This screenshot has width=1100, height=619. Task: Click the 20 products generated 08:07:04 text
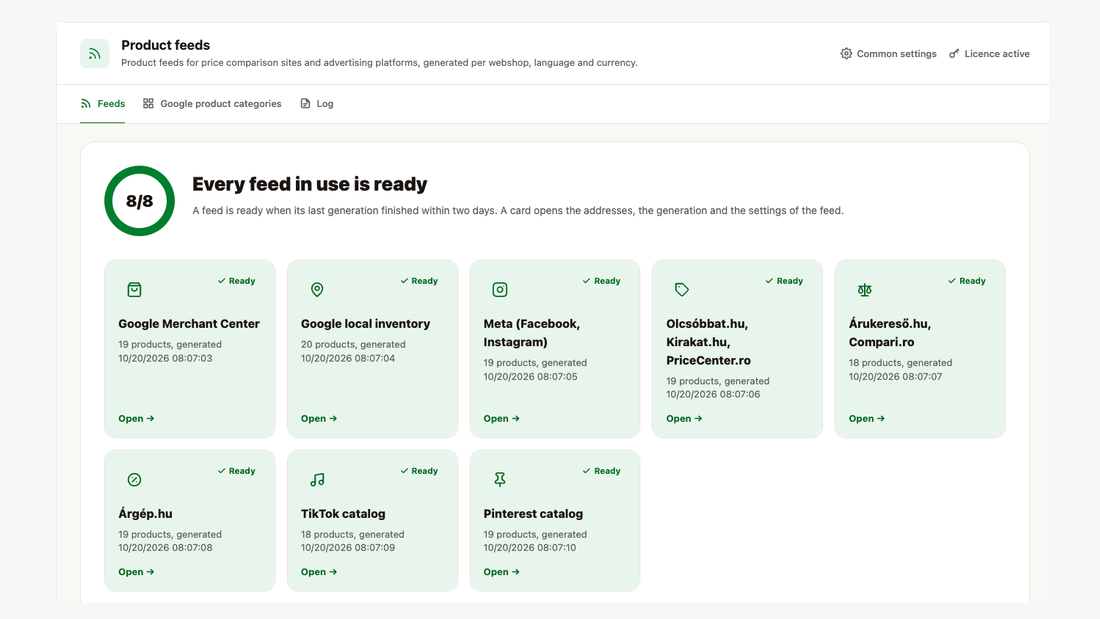(353, 351)
